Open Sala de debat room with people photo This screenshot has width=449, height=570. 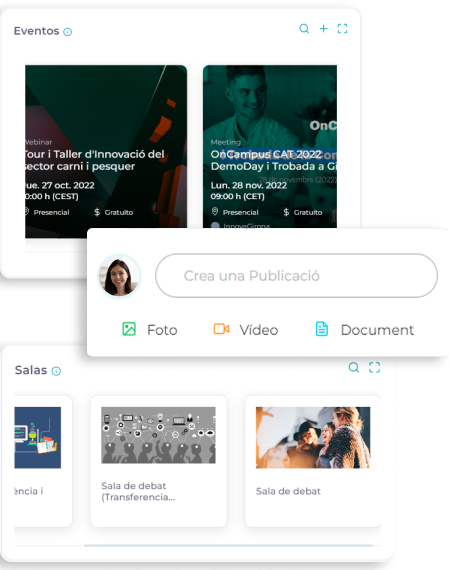pos(313,437)
